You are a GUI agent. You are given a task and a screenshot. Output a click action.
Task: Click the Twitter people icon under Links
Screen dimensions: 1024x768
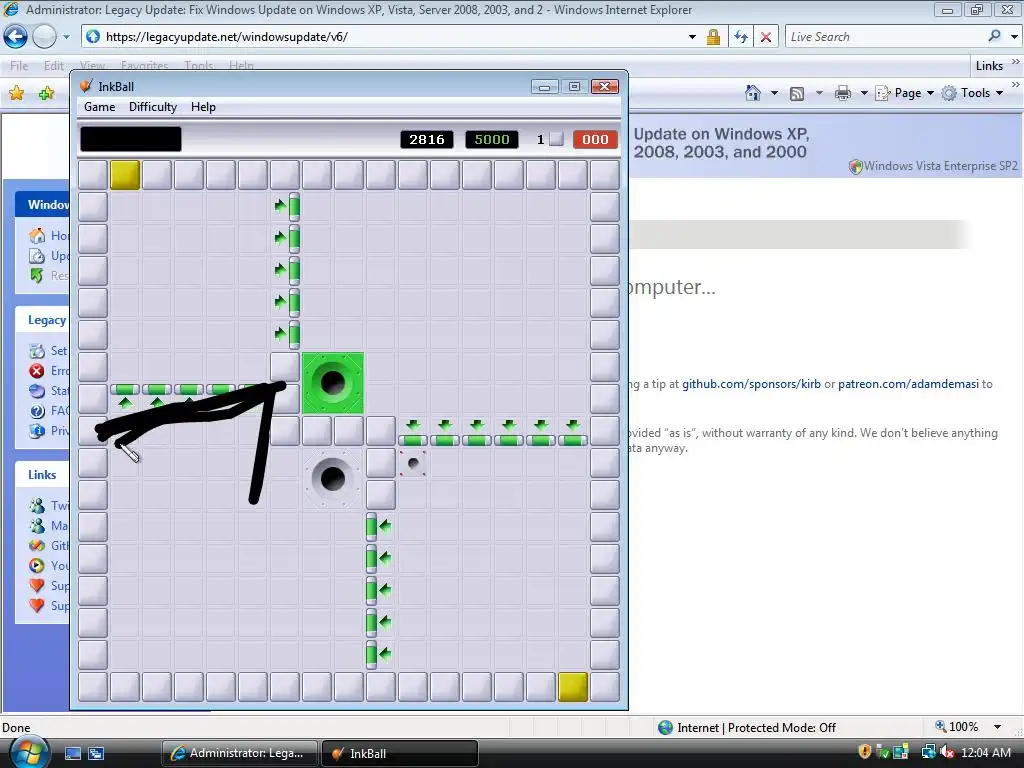coord(37,505)
